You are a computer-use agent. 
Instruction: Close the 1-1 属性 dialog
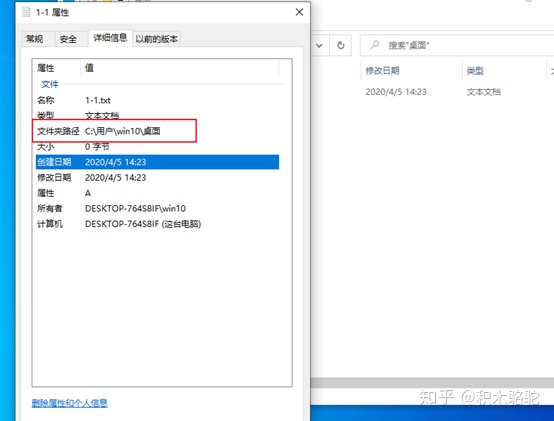coord(299,12)
